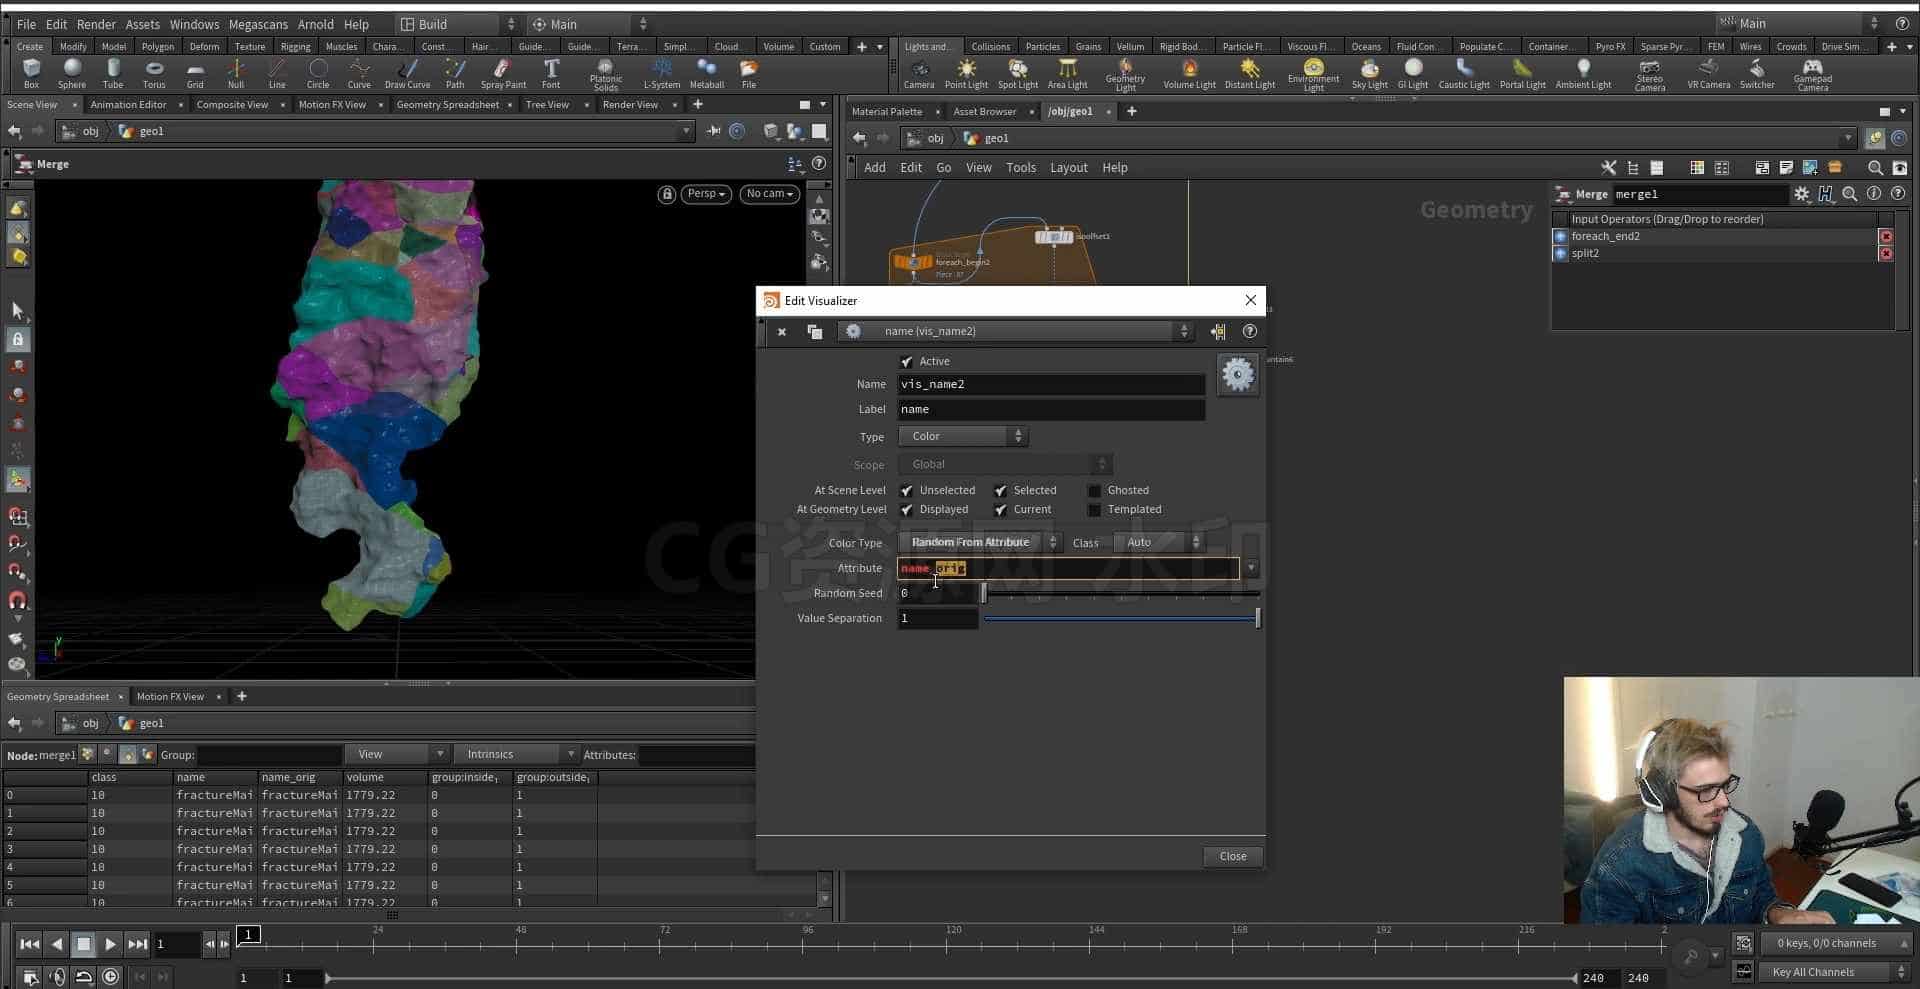Open the Megascans menu
This screenshot has width=1920, height=989.
coord(258,24)
